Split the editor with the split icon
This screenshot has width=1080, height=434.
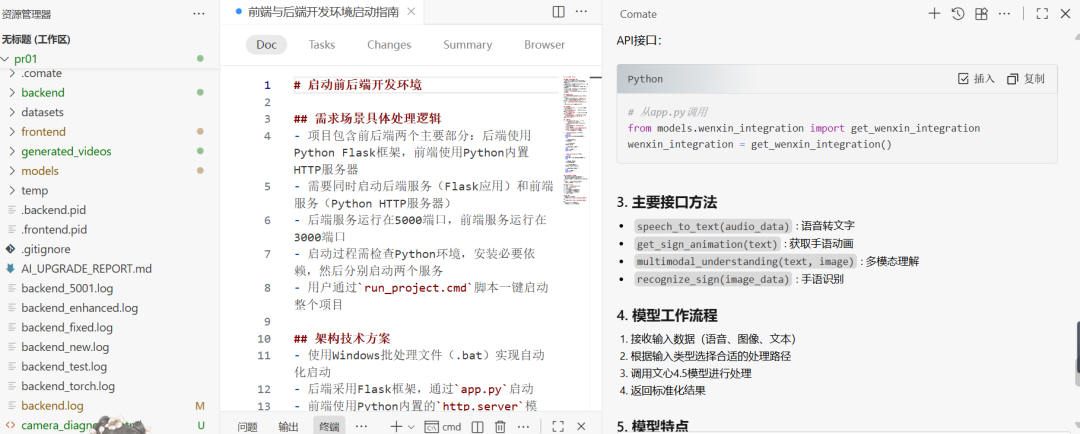coord(559,12)
